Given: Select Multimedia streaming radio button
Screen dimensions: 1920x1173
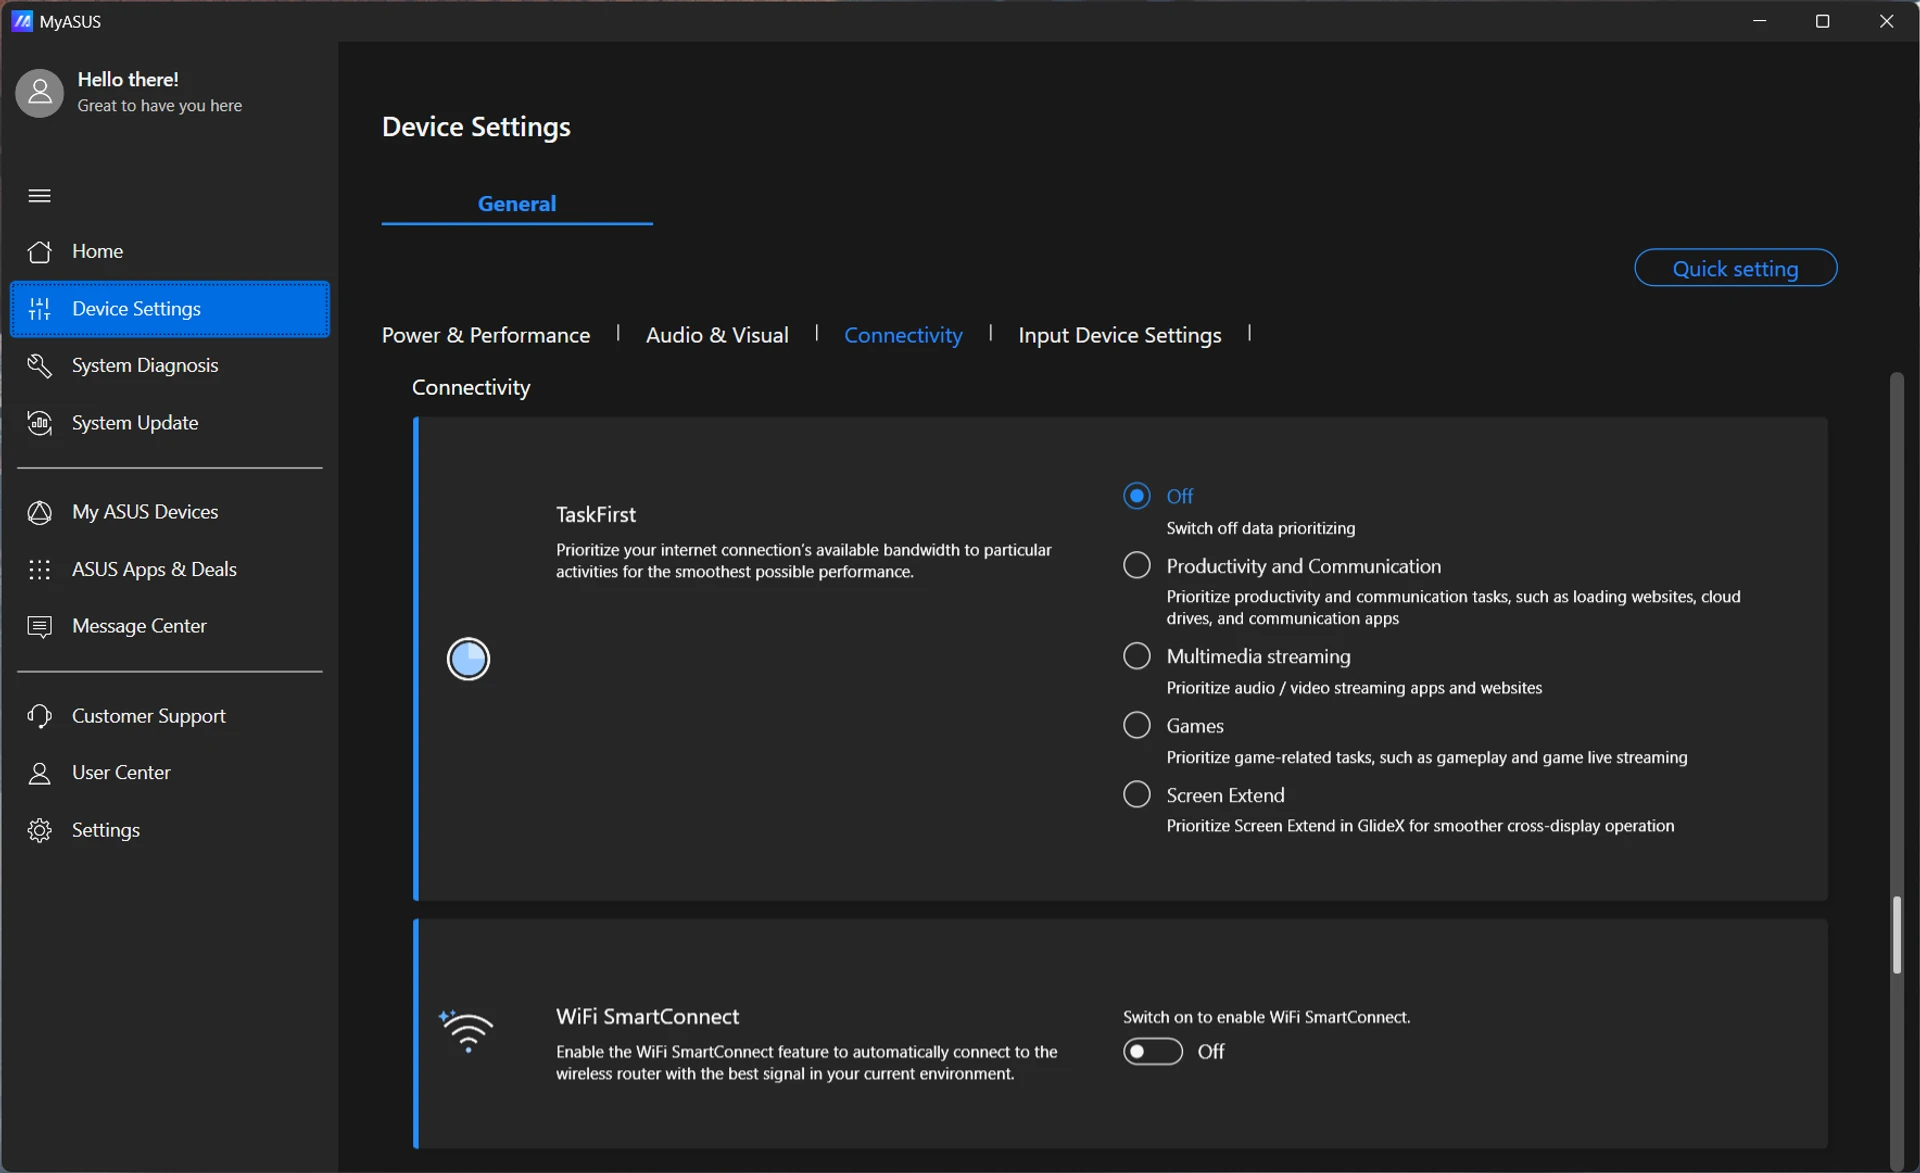Looking at the screenshot, I should (x=1137, y=656).
